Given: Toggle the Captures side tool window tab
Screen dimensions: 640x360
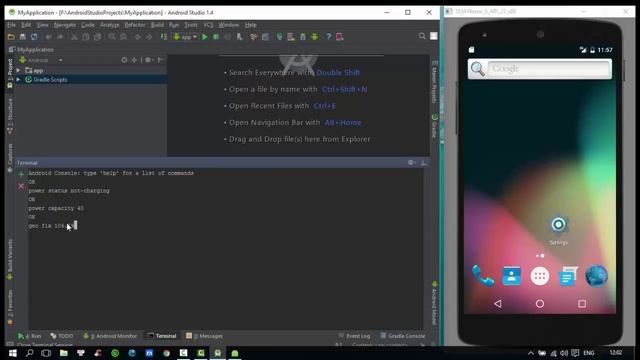Looking at the screenshot, I should pos(10,158).
